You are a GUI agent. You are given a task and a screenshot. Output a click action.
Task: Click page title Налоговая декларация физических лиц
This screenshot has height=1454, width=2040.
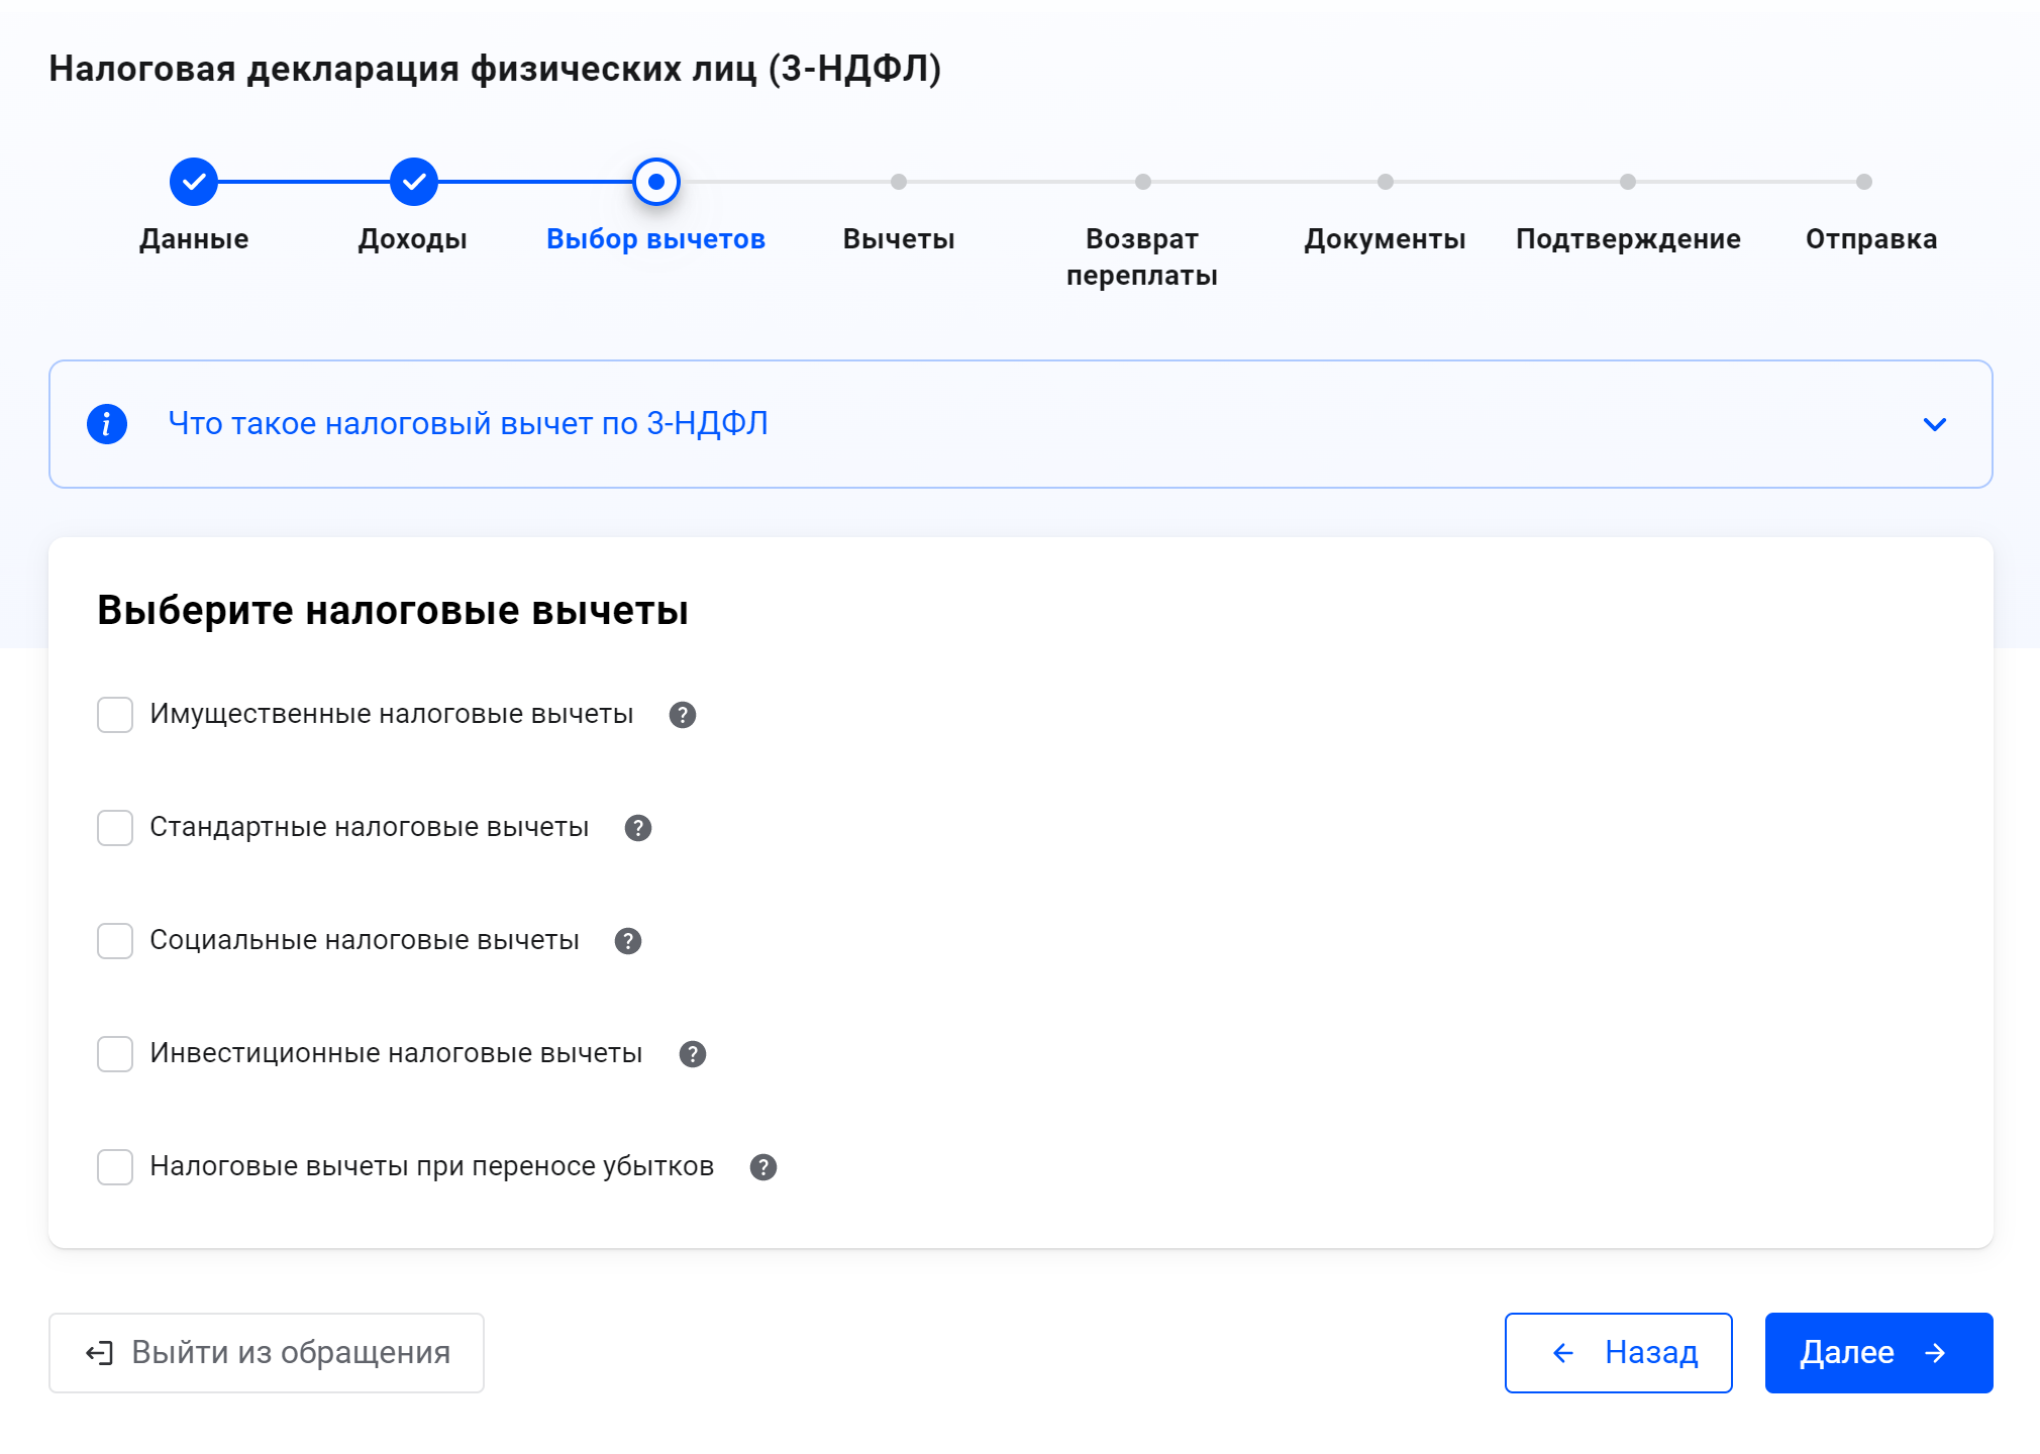click(495, 69)
